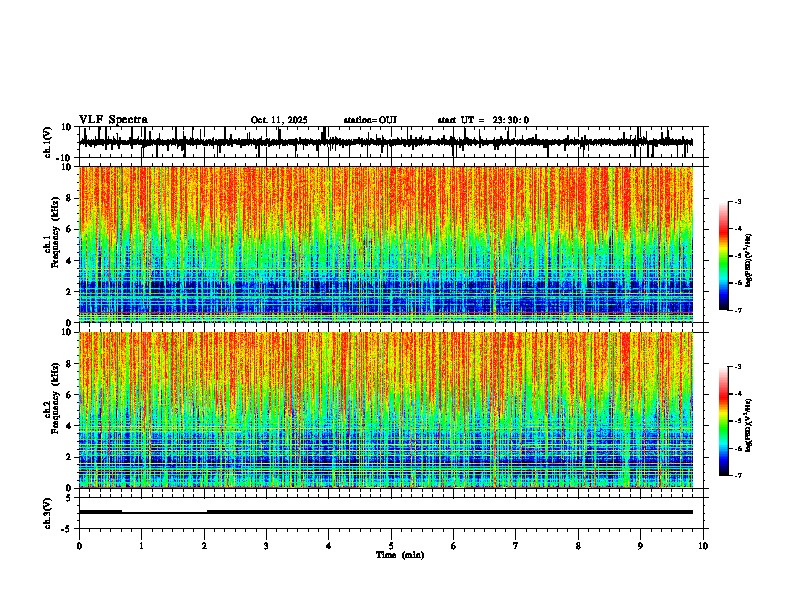Click the "-3" label on ch.2 colorbar
Viewport: 792px width, 612px height.
pyautogui.click(x=738, y=367)
